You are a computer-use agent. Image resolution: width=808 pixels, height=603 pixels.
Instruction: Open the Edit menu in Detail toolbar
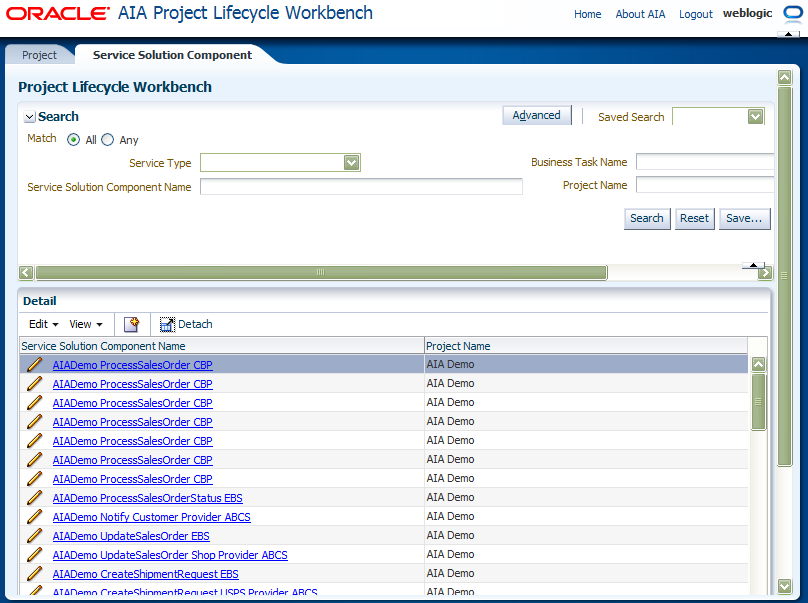[x=44, y=324]
